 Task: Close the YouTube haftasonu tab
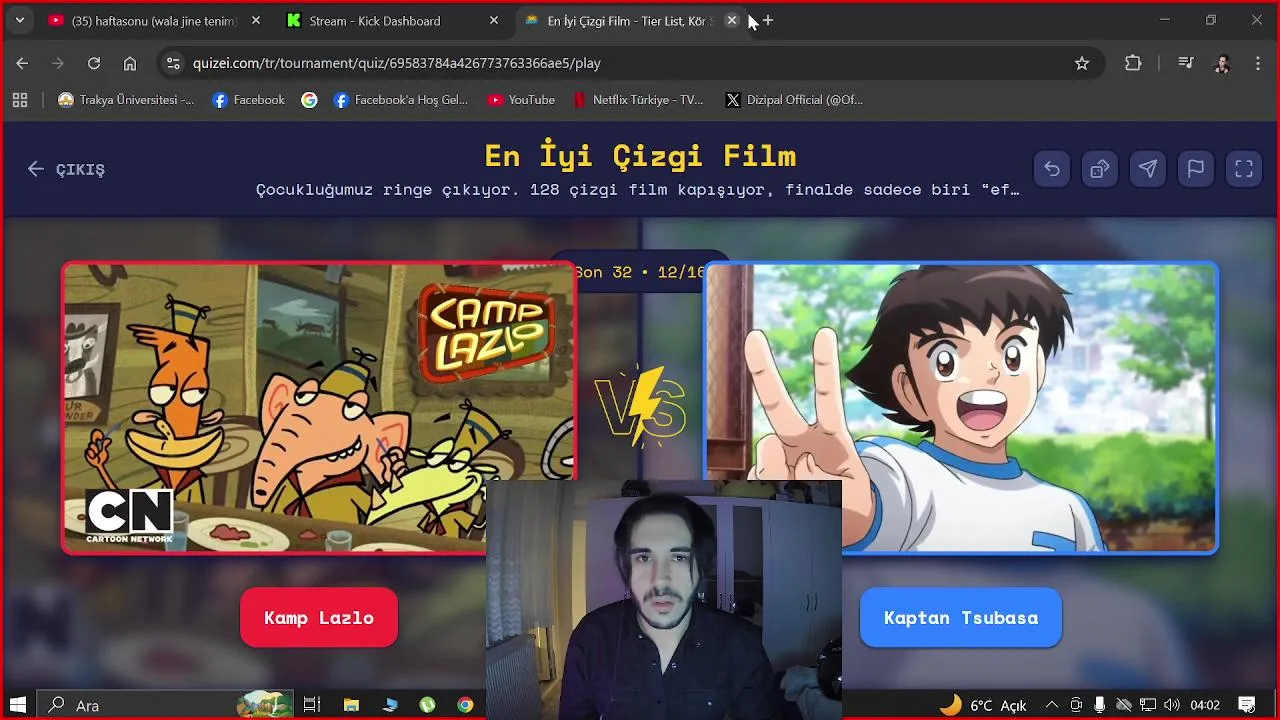coord(256,20)
